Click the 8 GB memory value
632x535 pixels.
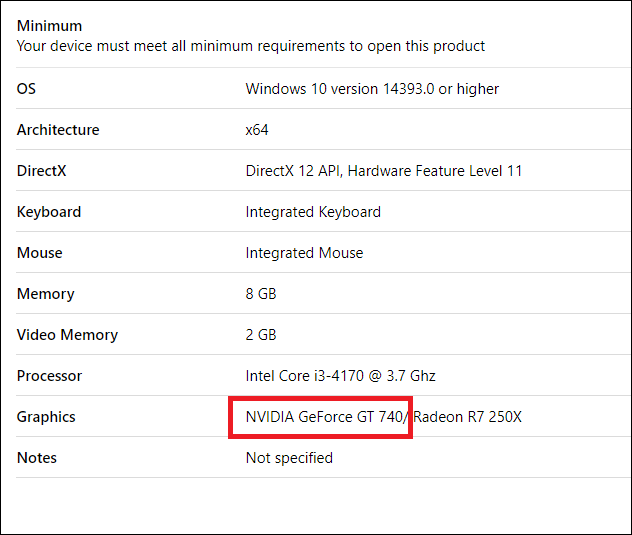[x=261, y=294]
